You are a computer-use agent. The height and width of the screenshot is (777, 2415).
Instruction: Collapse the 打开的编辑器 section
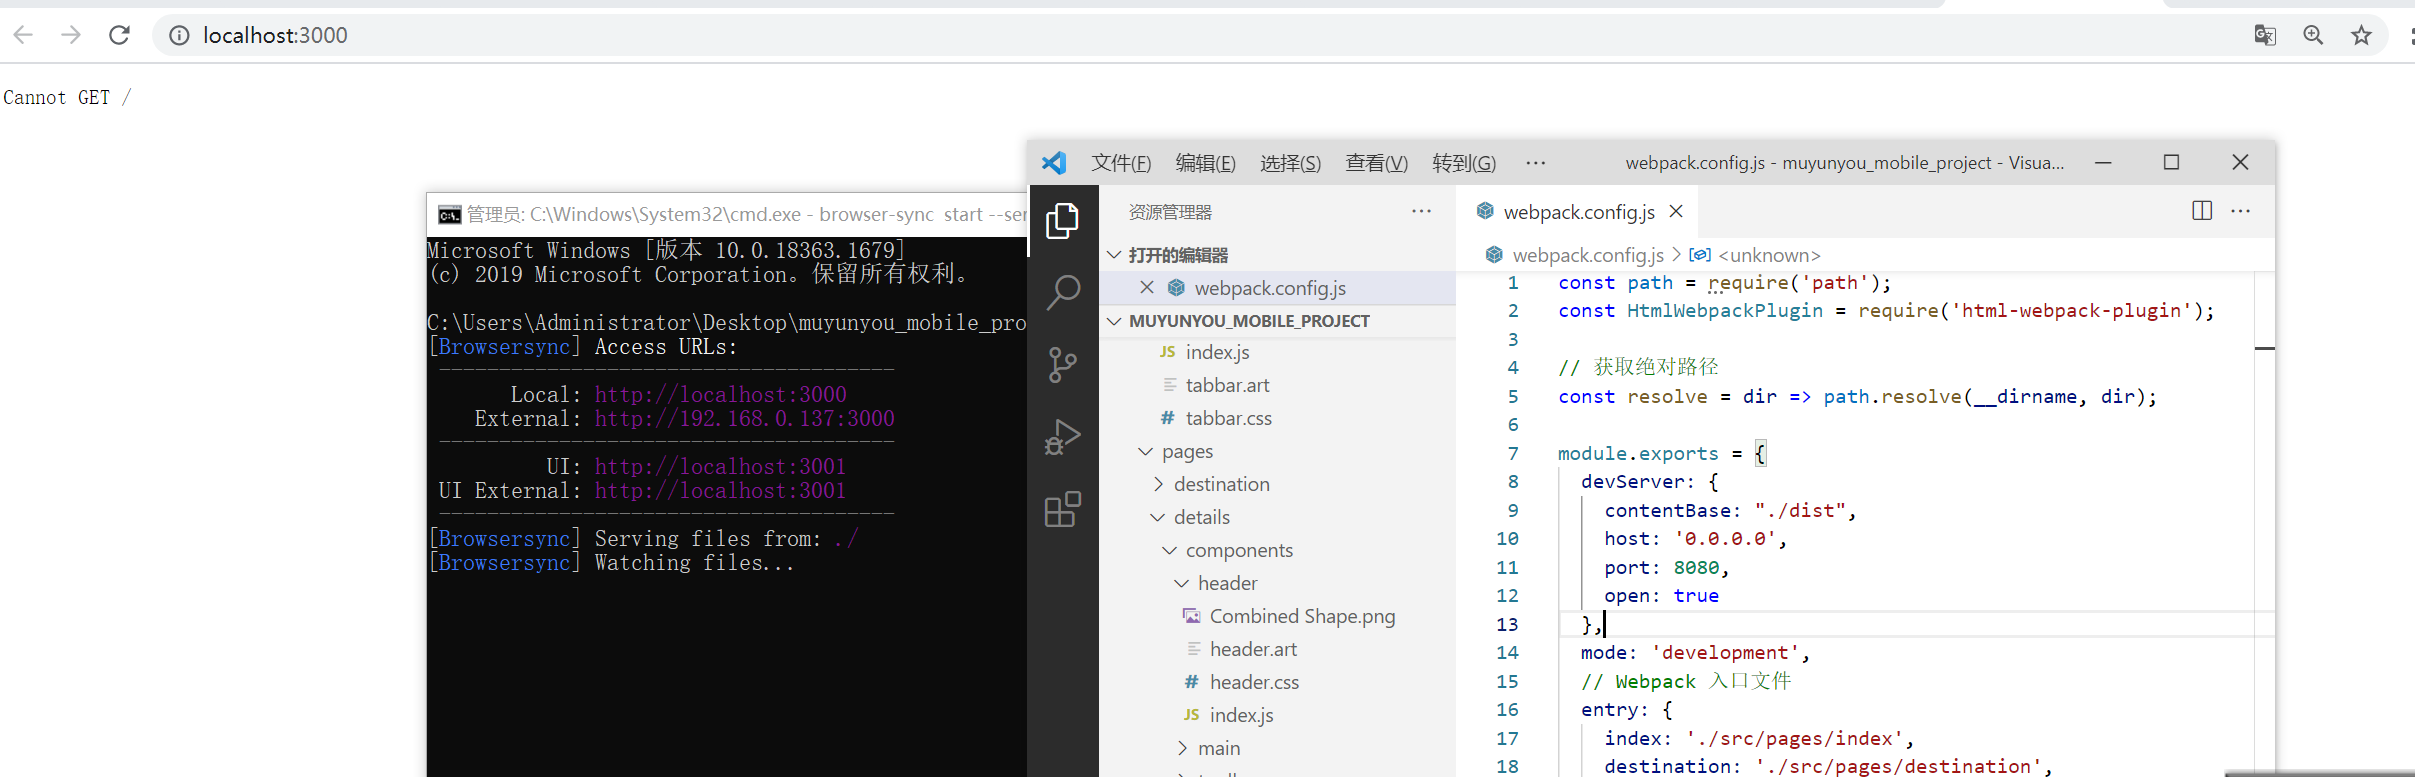(1277, 255)
